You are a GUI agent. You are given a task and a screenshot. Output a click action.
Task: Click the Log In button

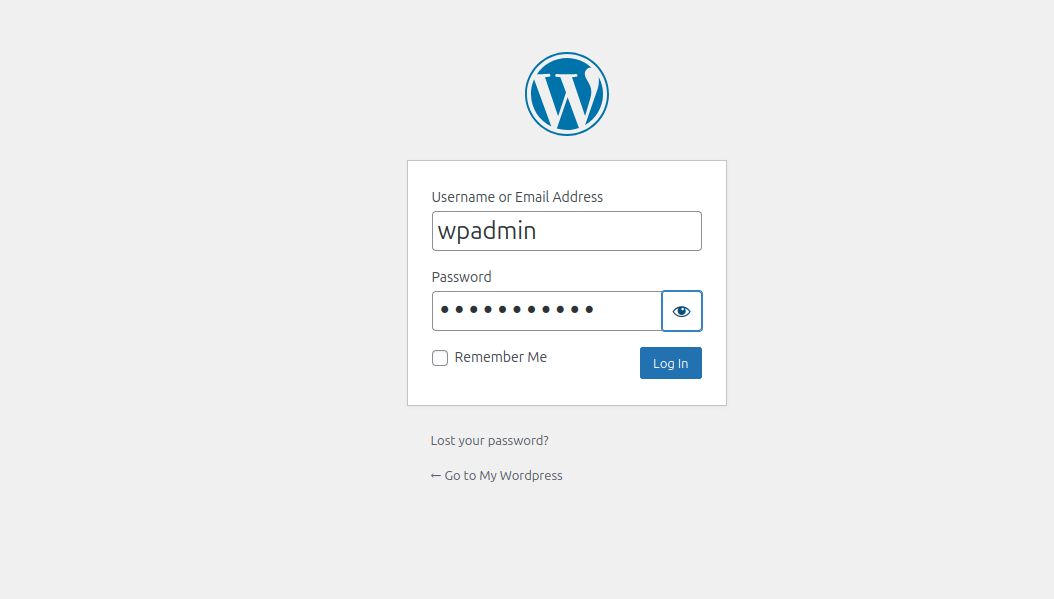(x=670, y=363)
